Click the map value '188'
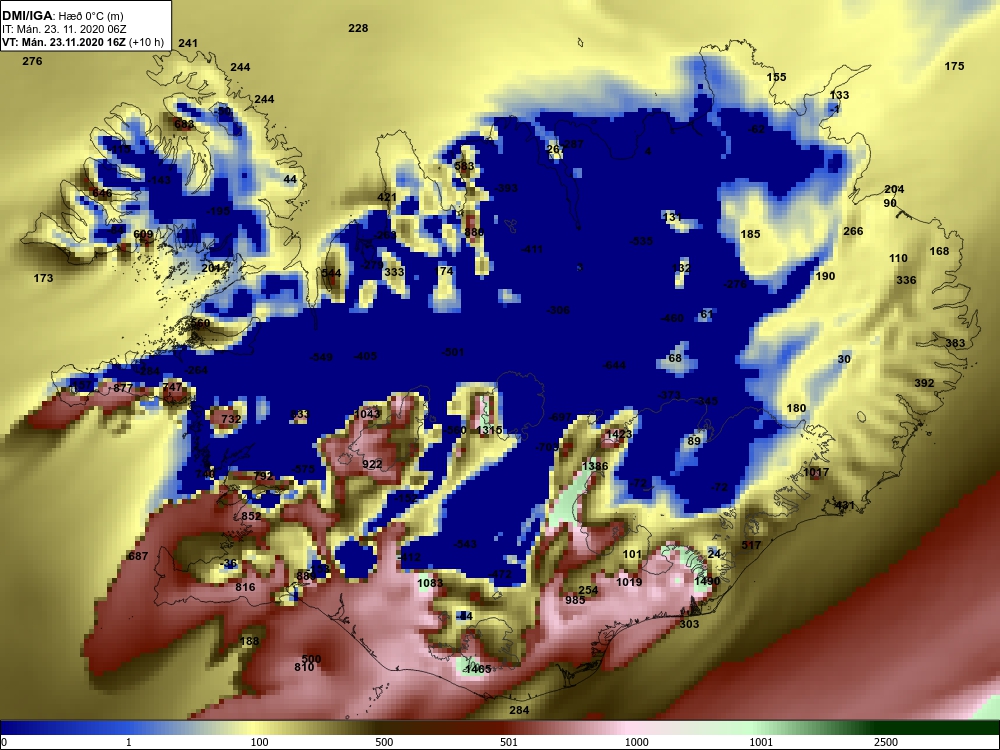 tap(249, 641)
